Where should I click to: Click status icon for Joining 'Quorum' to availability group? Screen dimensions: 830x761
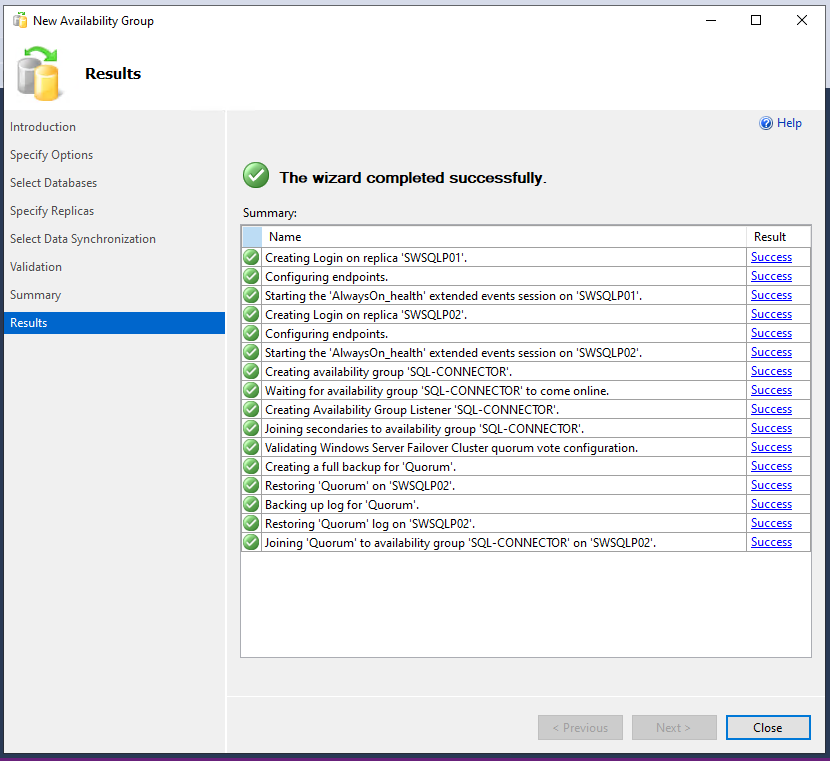point(251,542)
